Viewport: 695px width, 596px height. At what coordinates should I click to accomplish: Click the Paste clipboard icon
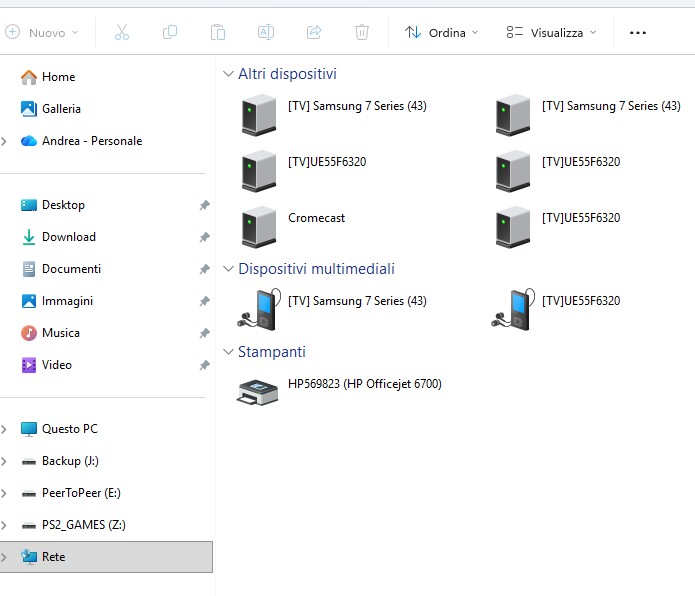[x=218, y=32]
